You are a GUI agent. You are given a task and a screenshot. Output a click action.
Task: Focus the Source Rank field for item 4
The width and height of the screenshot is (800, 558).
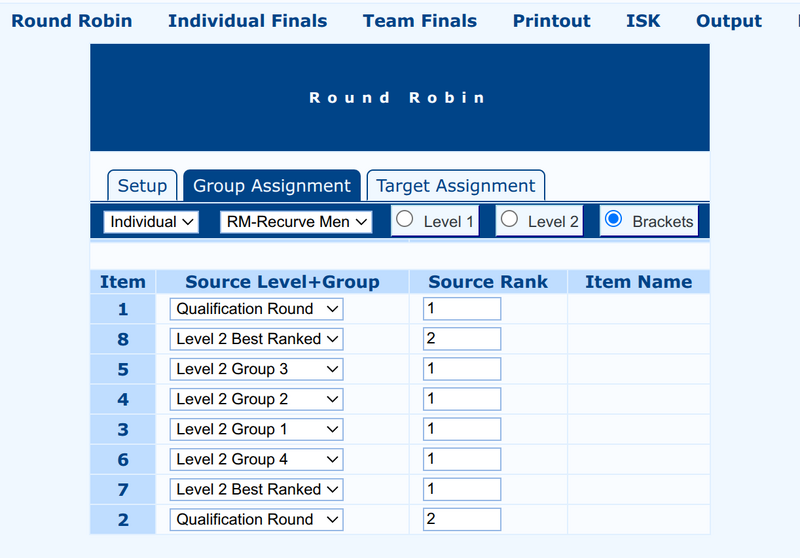point(462,399)
